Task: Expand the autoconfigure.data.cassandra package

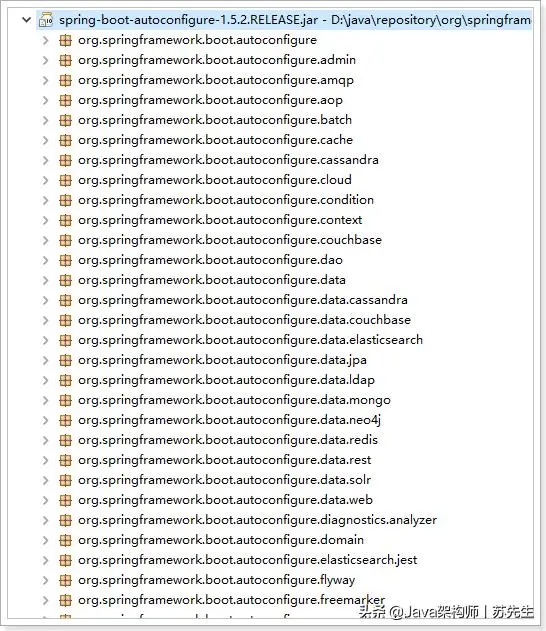Action: (x=45, y=300)
